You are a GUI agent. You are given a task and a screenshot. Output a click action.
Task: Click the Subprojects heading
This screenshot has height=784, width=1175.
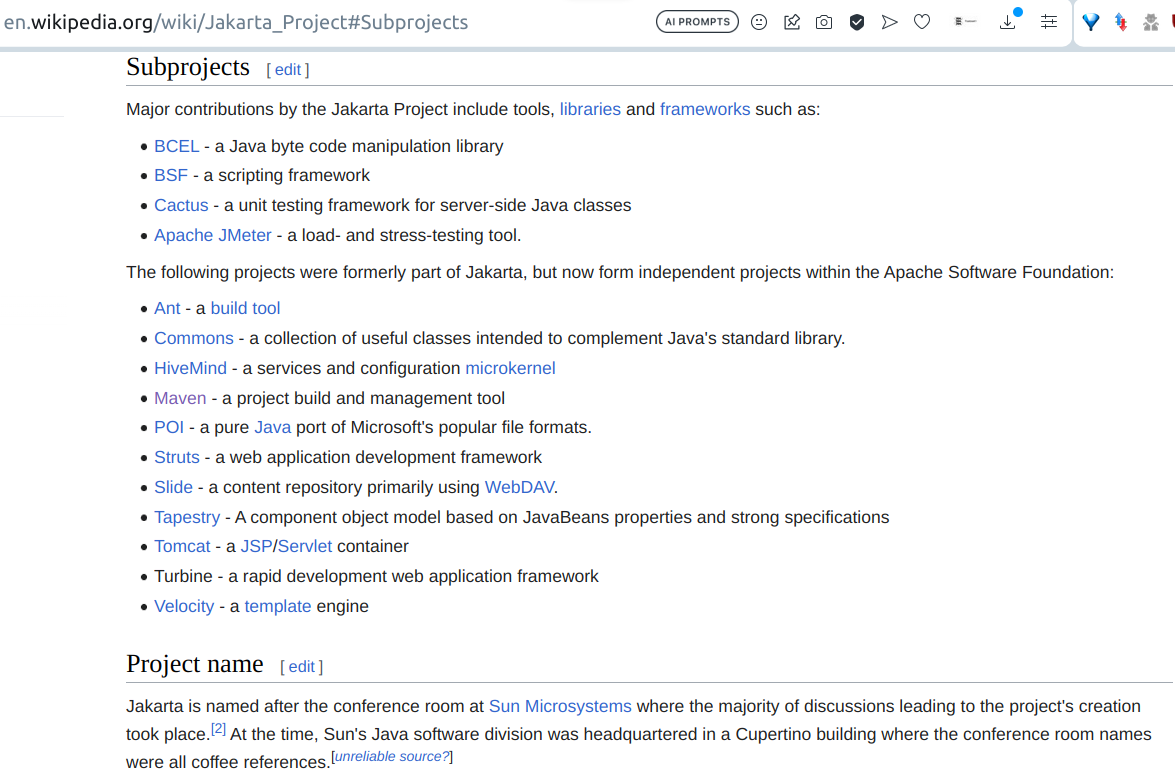pyautogui.click(x=188, y=67)
